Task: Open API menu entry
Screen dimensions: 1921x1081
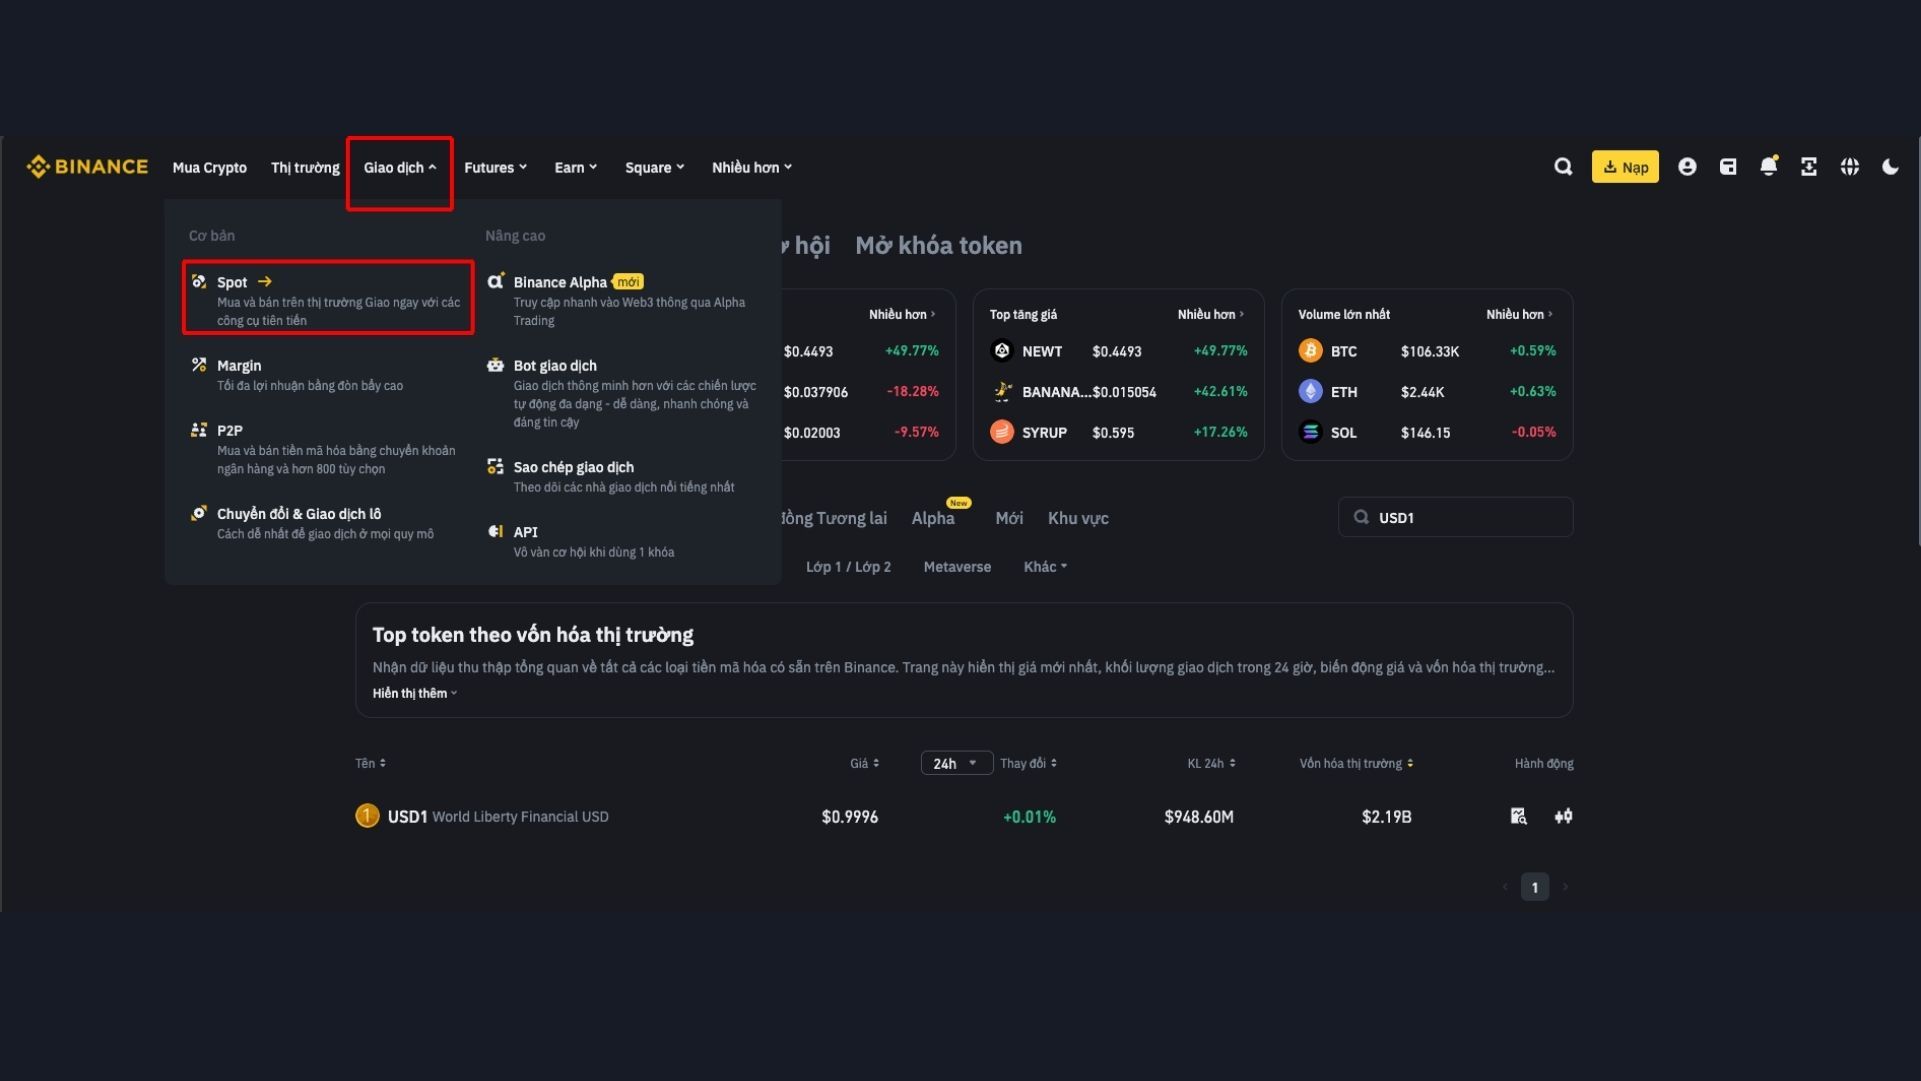Action: [x=623, y=541]
